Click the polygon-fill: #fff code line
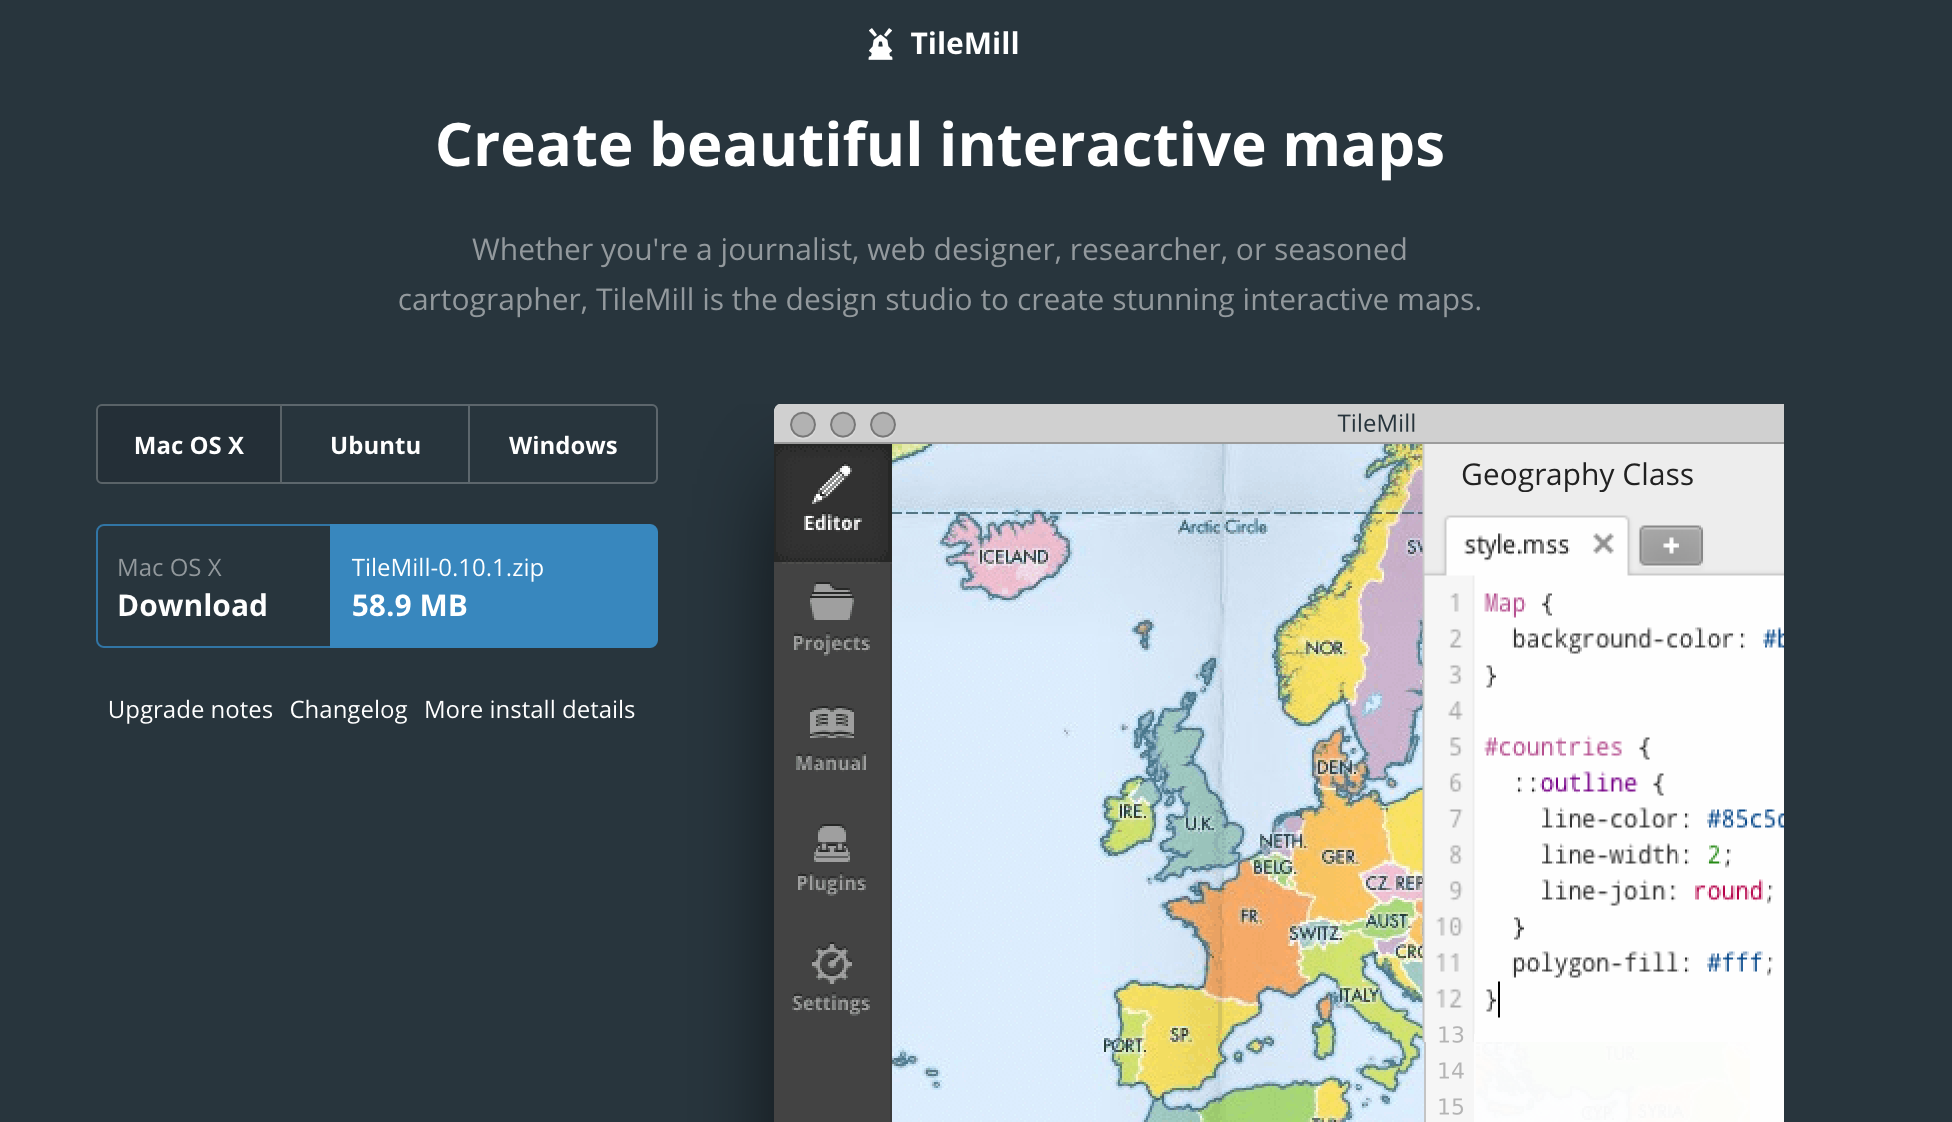 (x=1643, y=963)
